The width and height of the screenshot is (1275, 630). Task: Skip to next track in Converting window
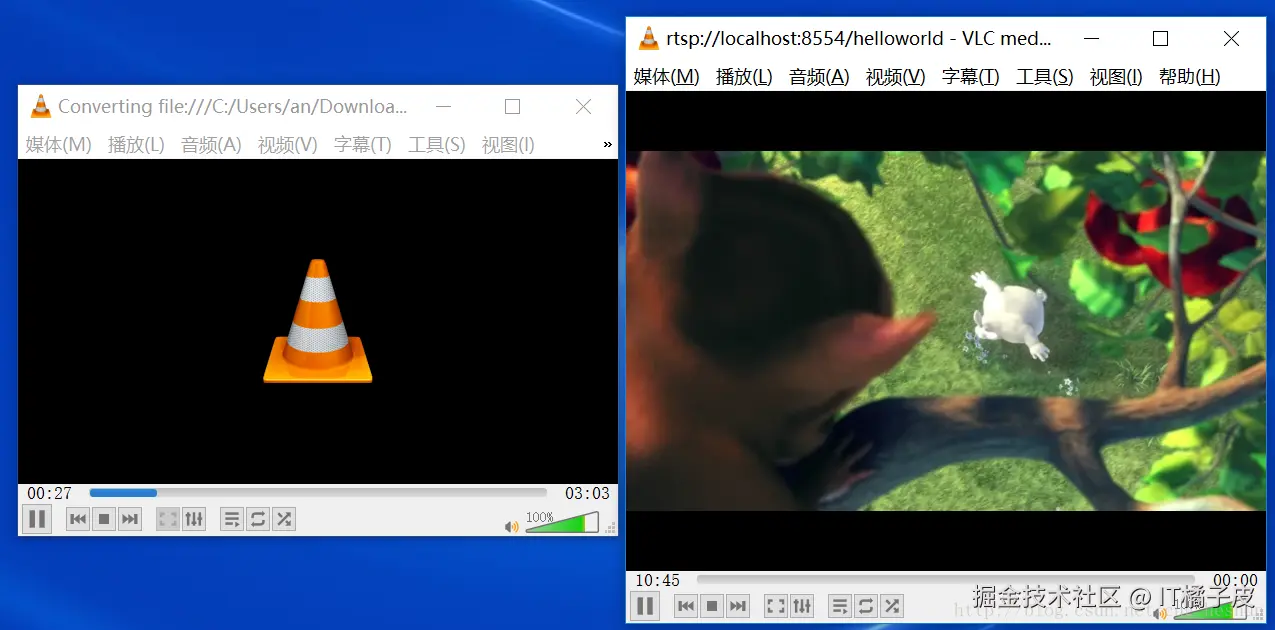130,519
